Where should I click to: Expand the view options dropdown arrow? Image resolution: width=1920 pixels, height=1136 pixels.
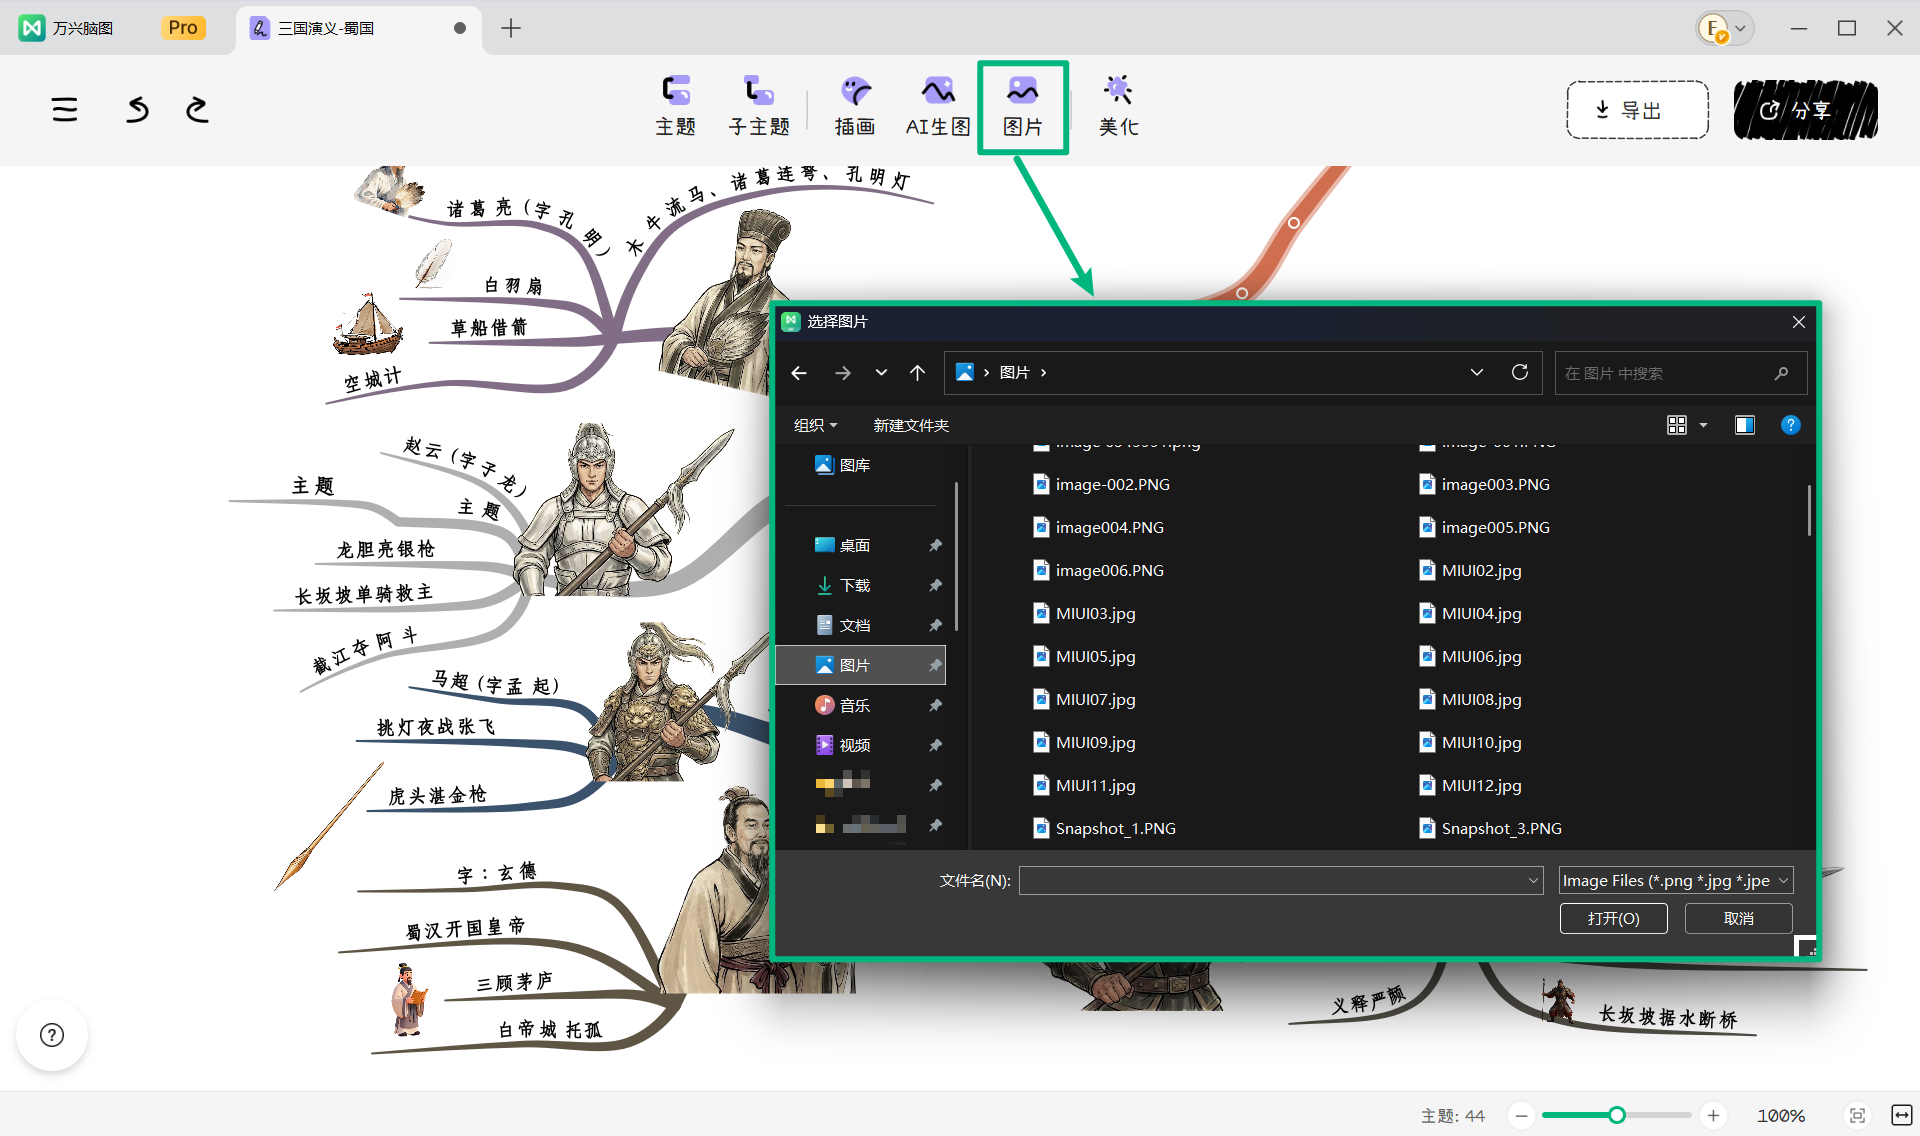coord(1704,425)
